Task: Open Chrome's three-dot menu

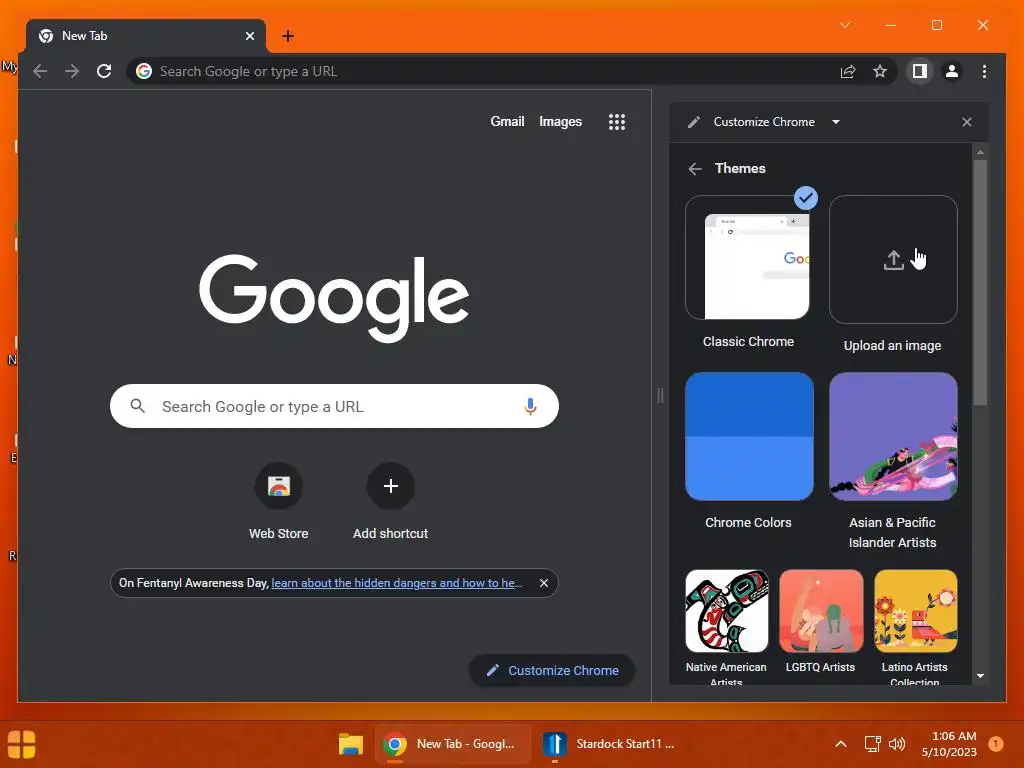Action: [x=984, y=71]
